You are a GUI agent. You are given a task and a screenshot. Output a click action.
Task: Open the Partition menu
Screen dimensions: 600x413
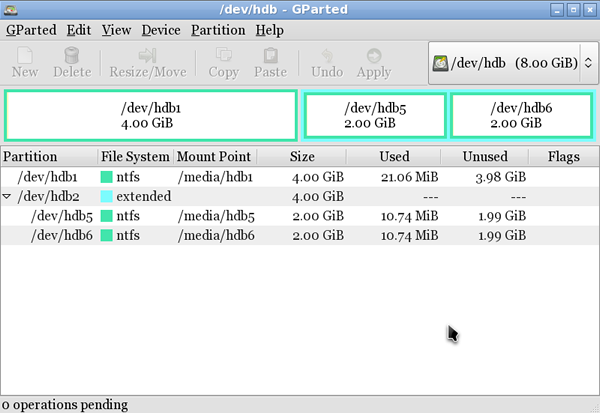218,30
